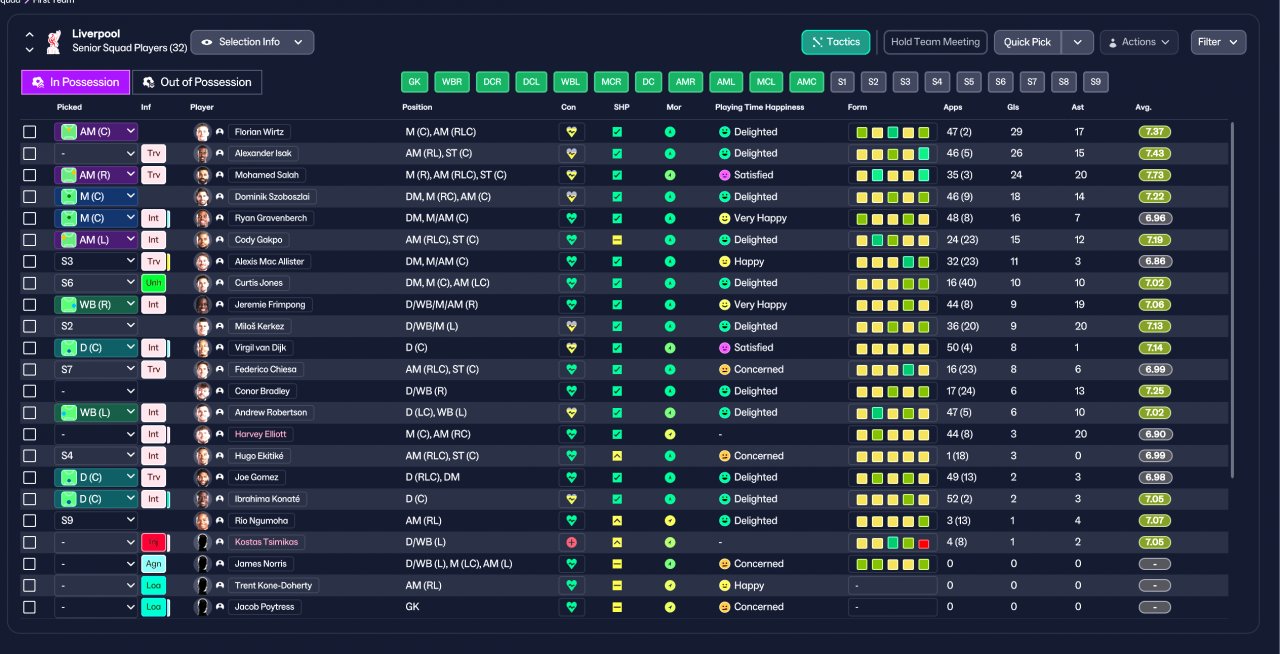The width and height of the screenshot is (1280, 654).
Task: Open the arrow next to Quick Pick
Action: click(x=1077, y=42)
